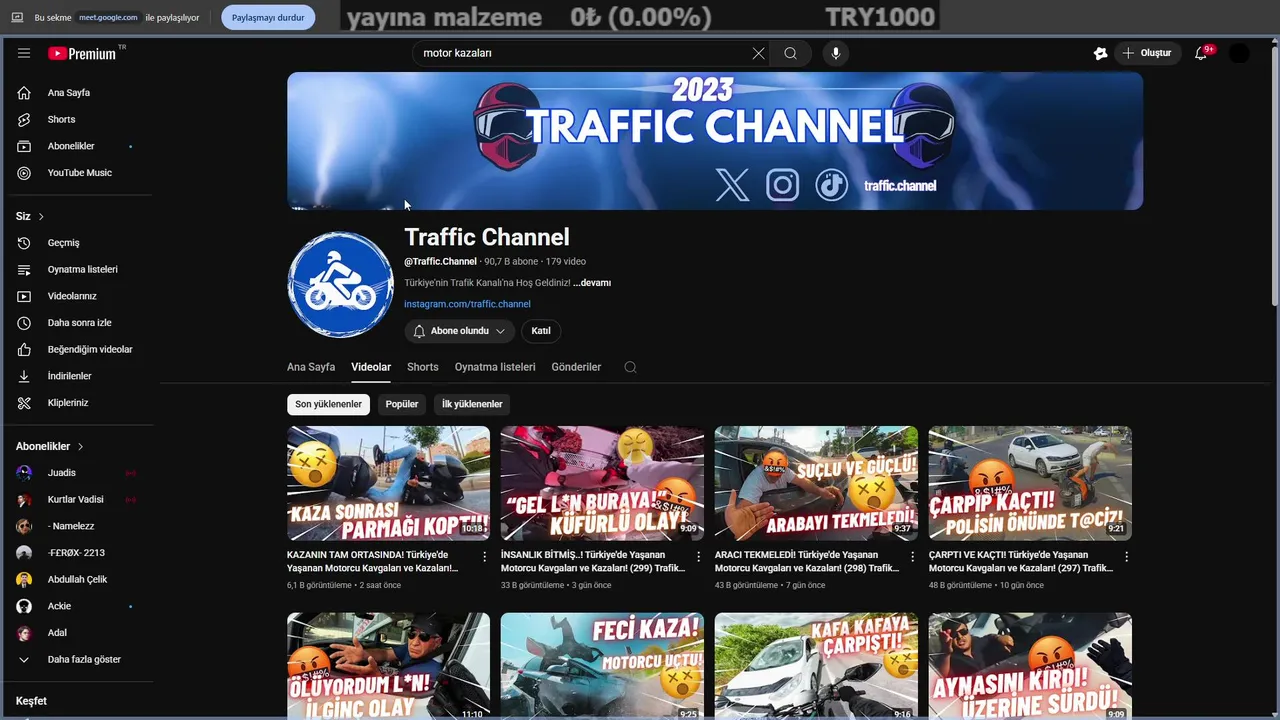Image resolution: width=1280 pixels, height=720 pixels.
Task: Click the Traffic Channel profile avatar
Action: pyautogui.click(x=341, y=284)
